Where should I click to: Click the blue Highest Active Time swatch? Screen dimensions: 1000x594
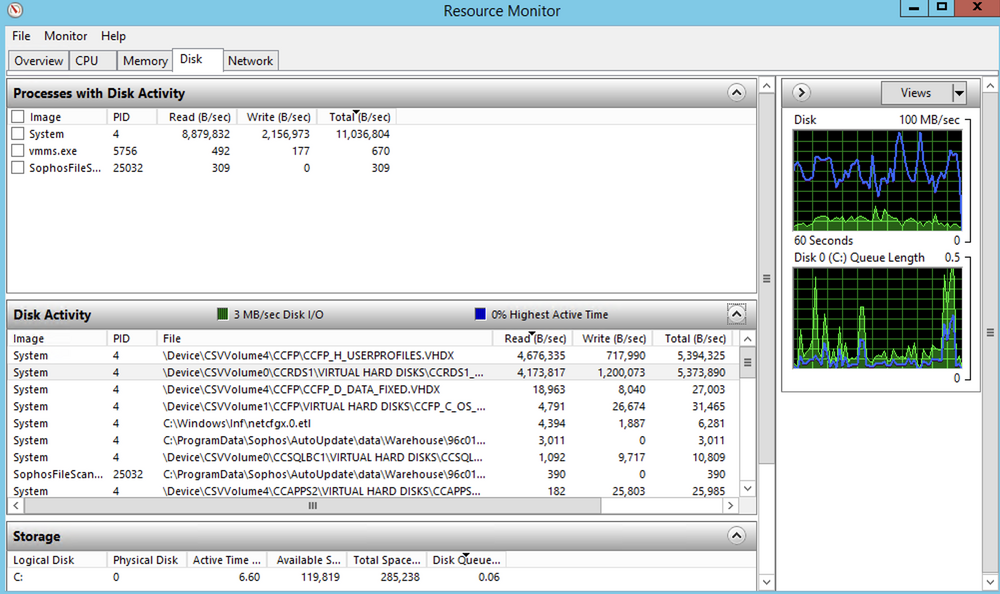click(480, 314)
